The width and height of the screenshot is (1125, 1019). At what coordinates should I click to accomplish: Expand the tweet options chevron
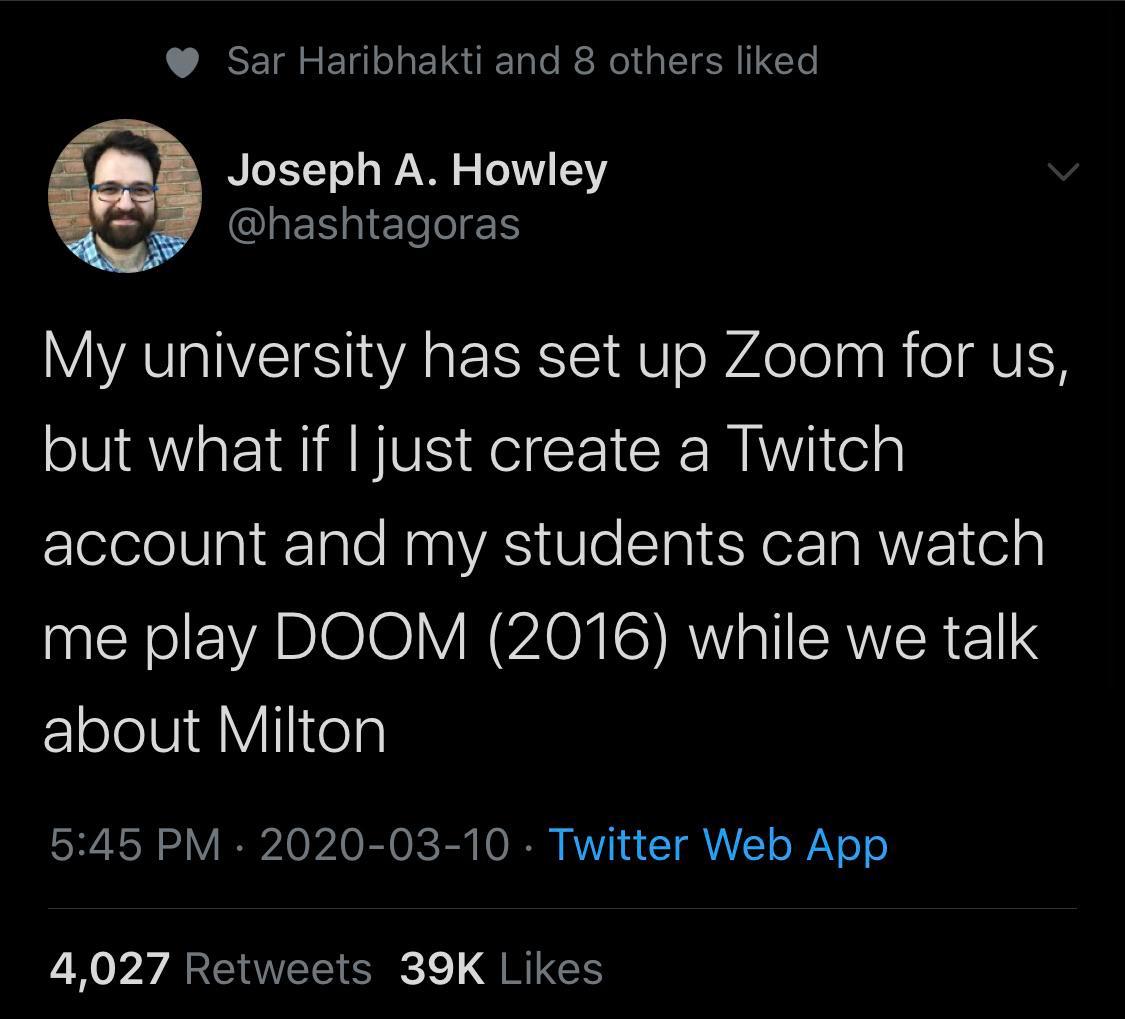click(x=1064, y=173)
